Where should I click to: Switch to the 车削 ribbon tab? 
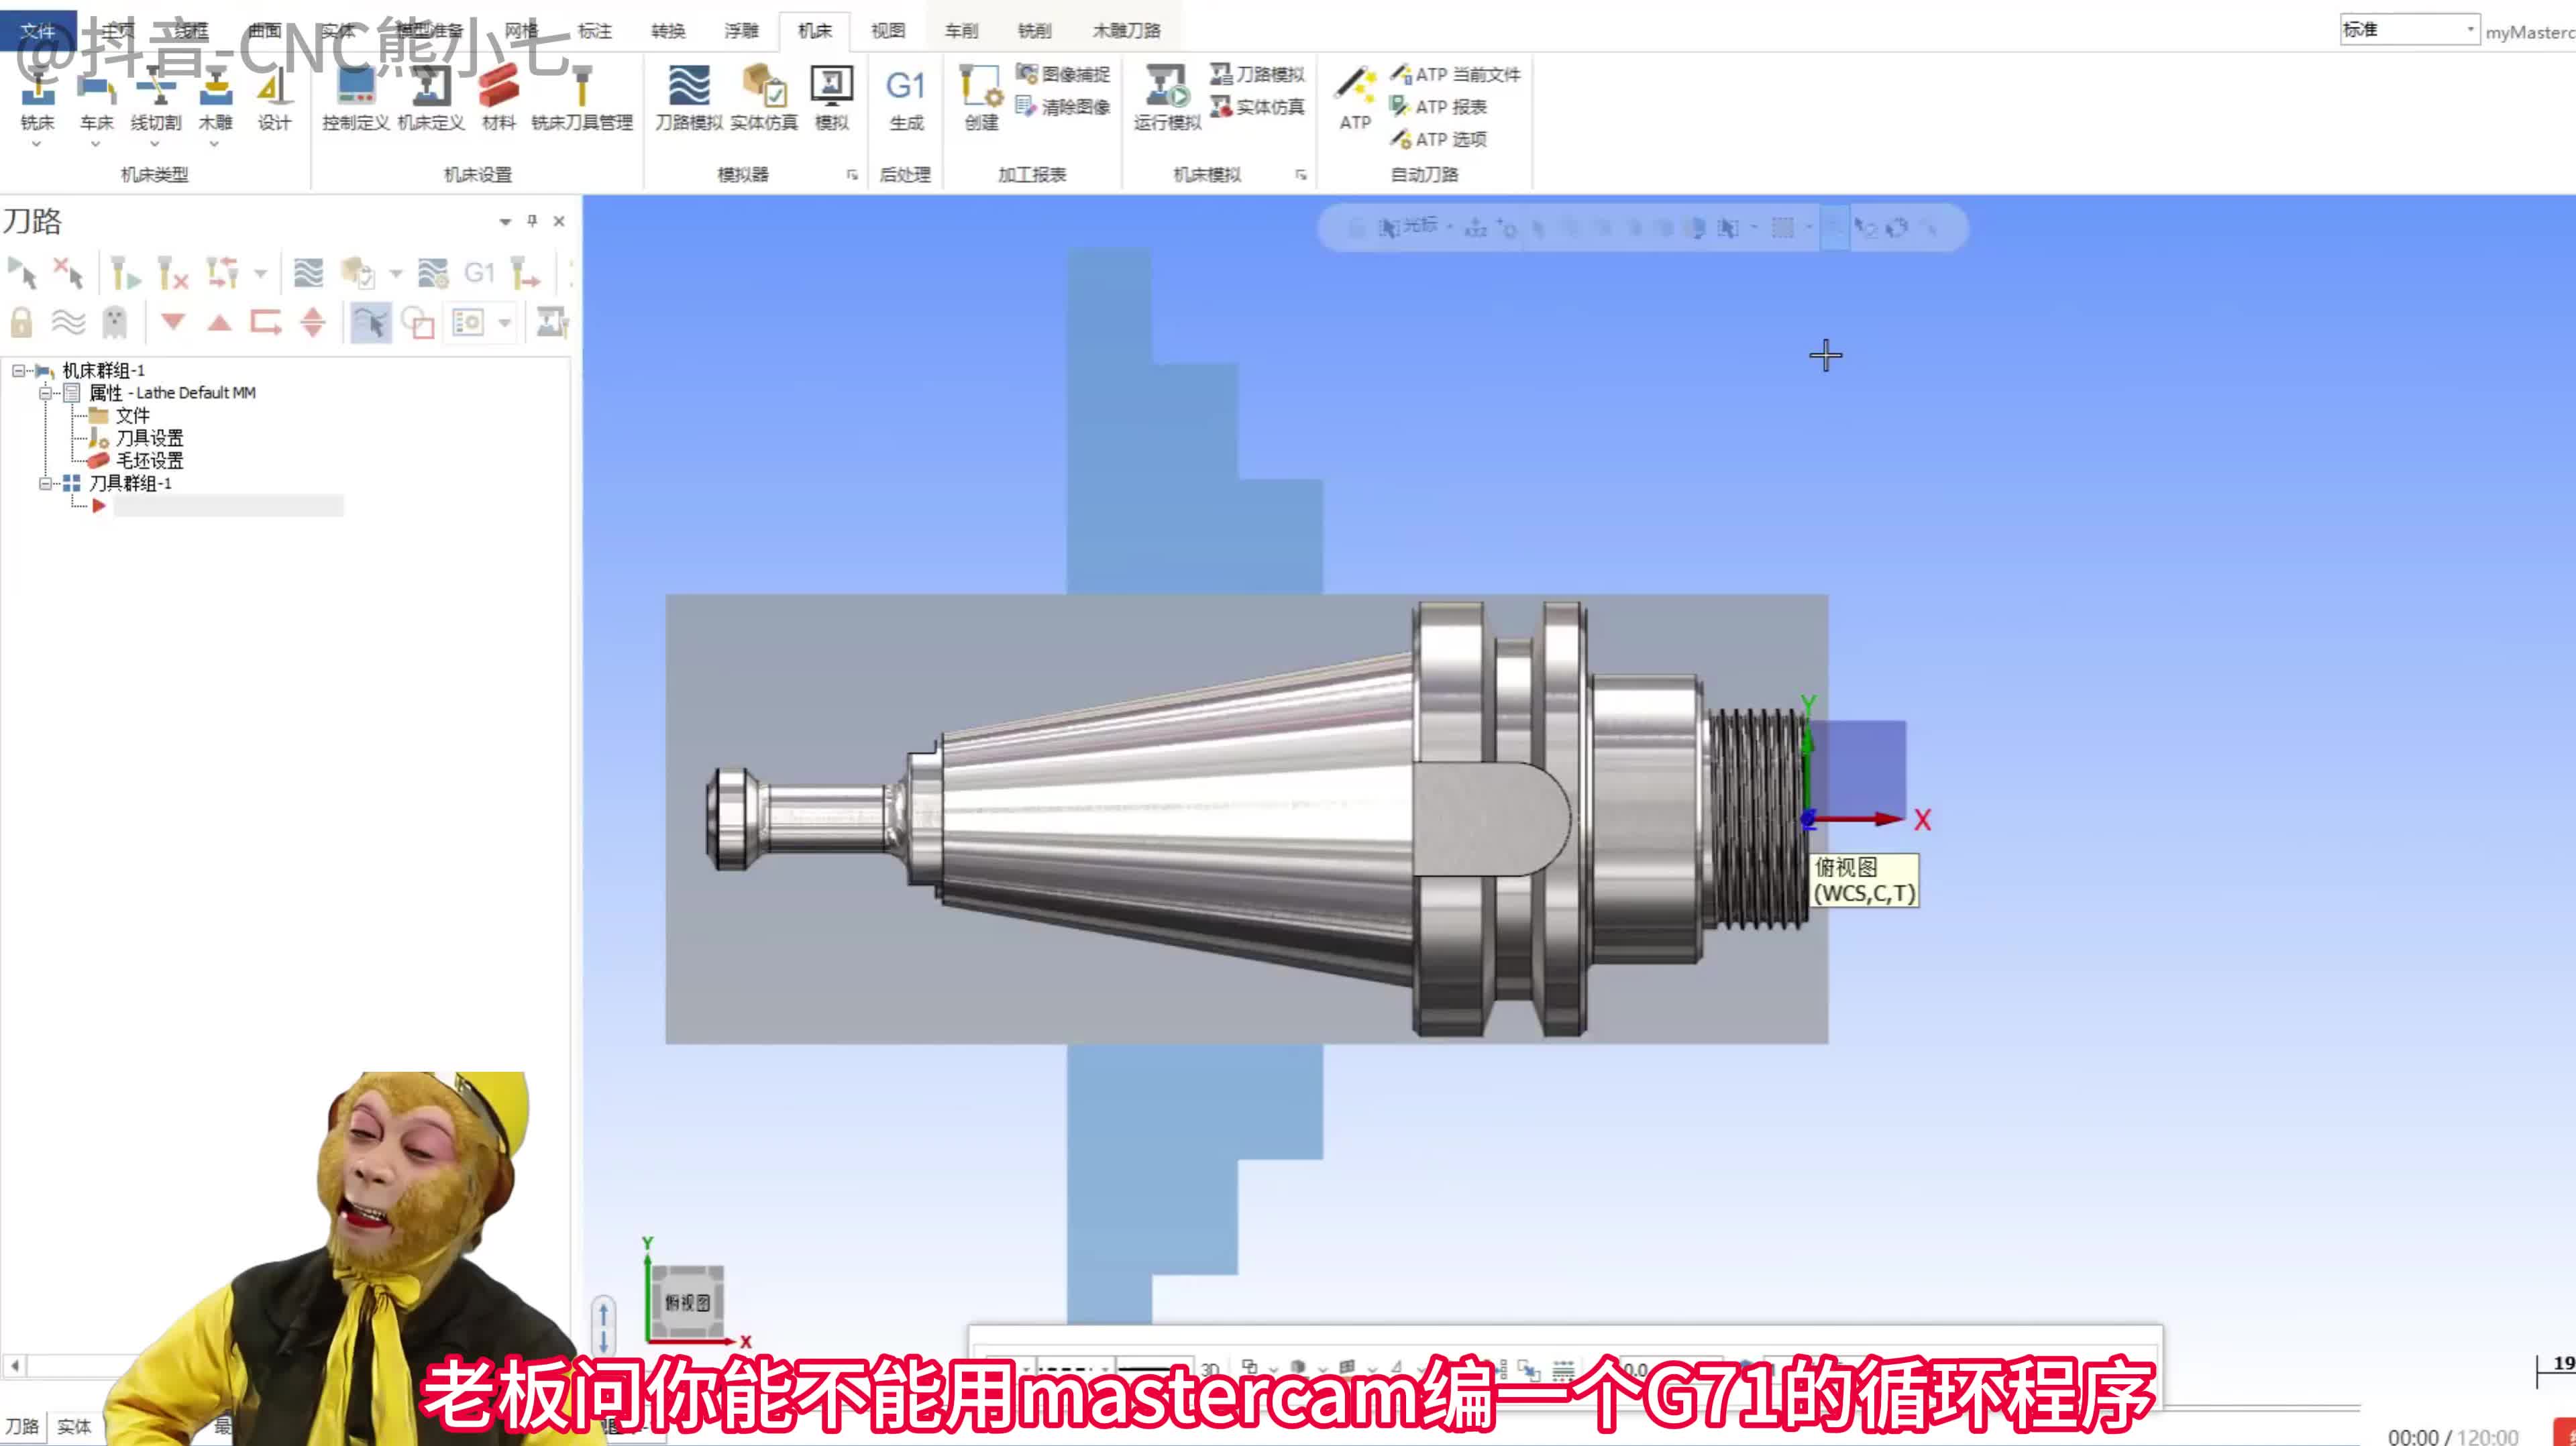[960, 30]
